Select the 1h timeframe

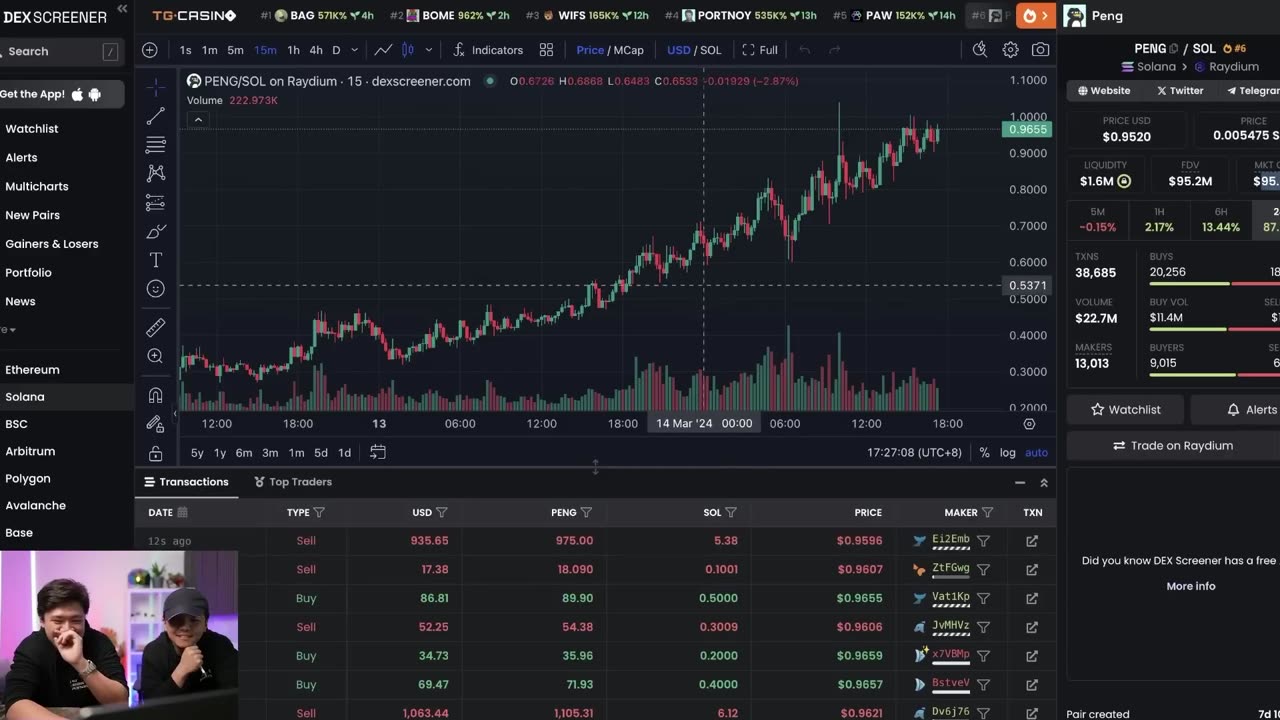click(x=293, y=50)
